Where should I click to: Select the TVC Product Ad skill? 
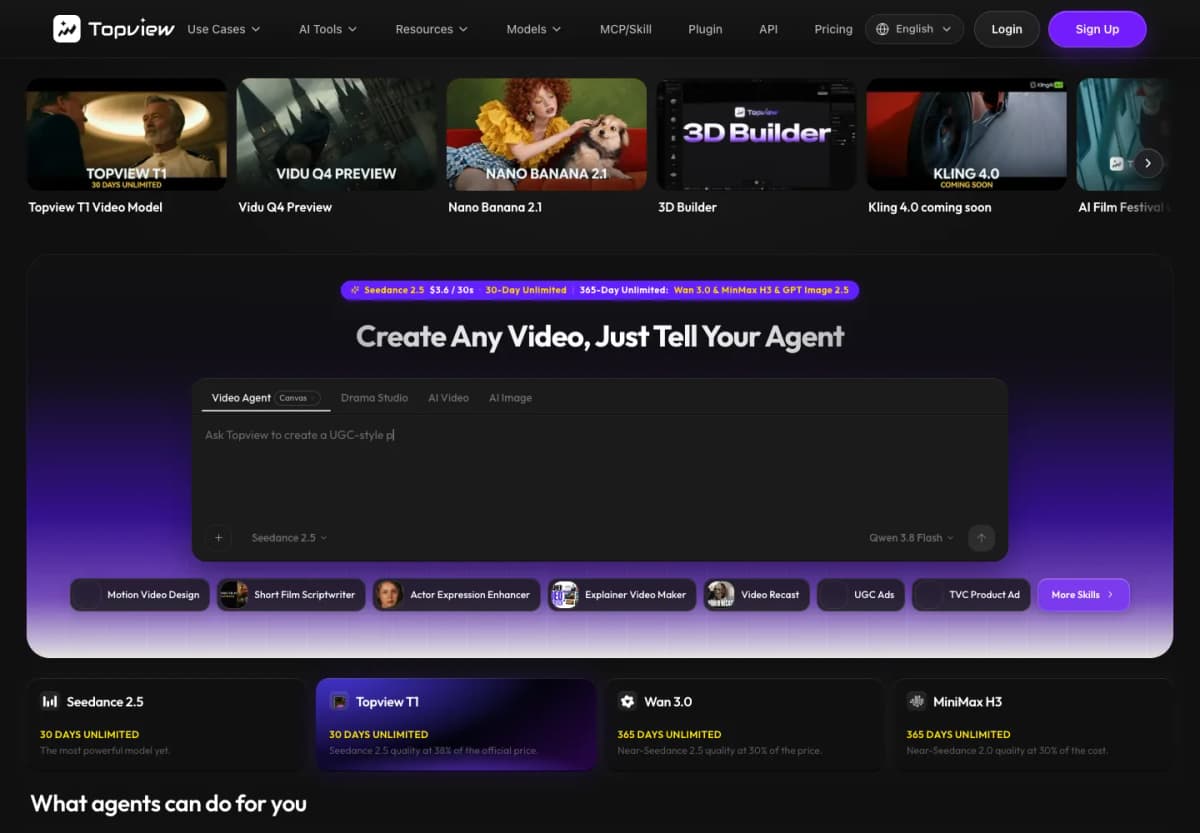pos(971,595)
